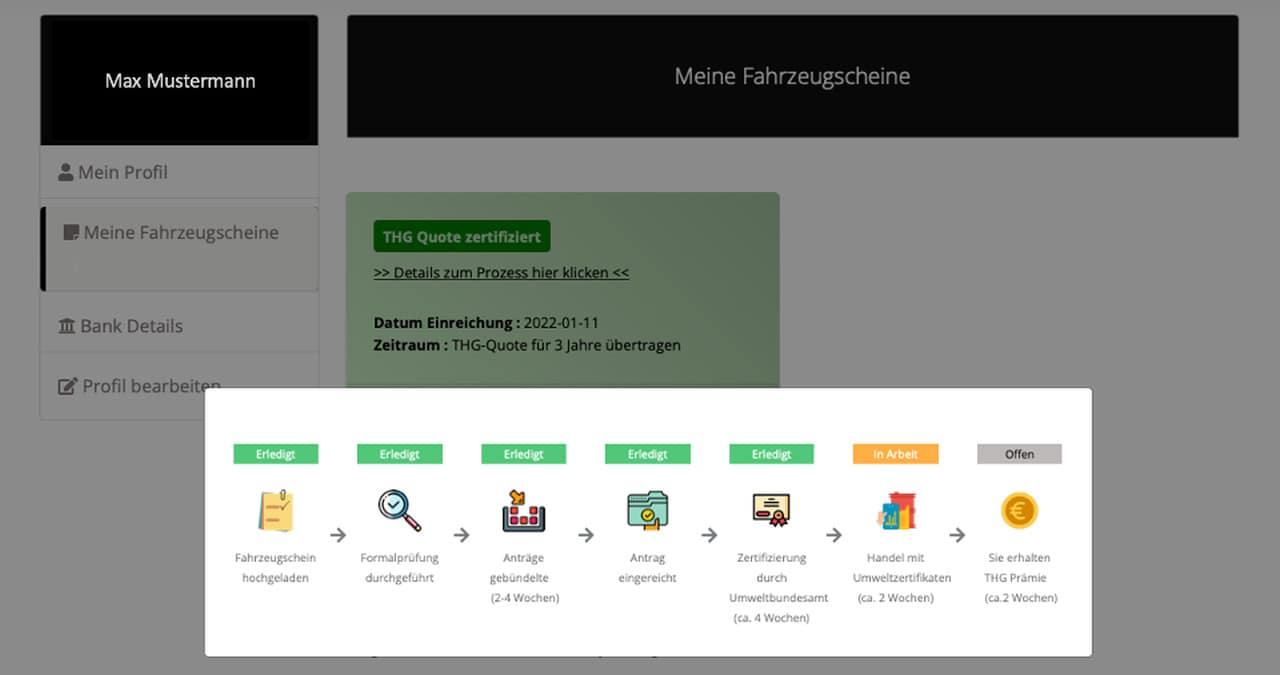Click the Fahrzeugschein hochgeladen document icon
The width and height of the screenshot is (1280, 675).
pyautogui.click(x=275, y=510)
